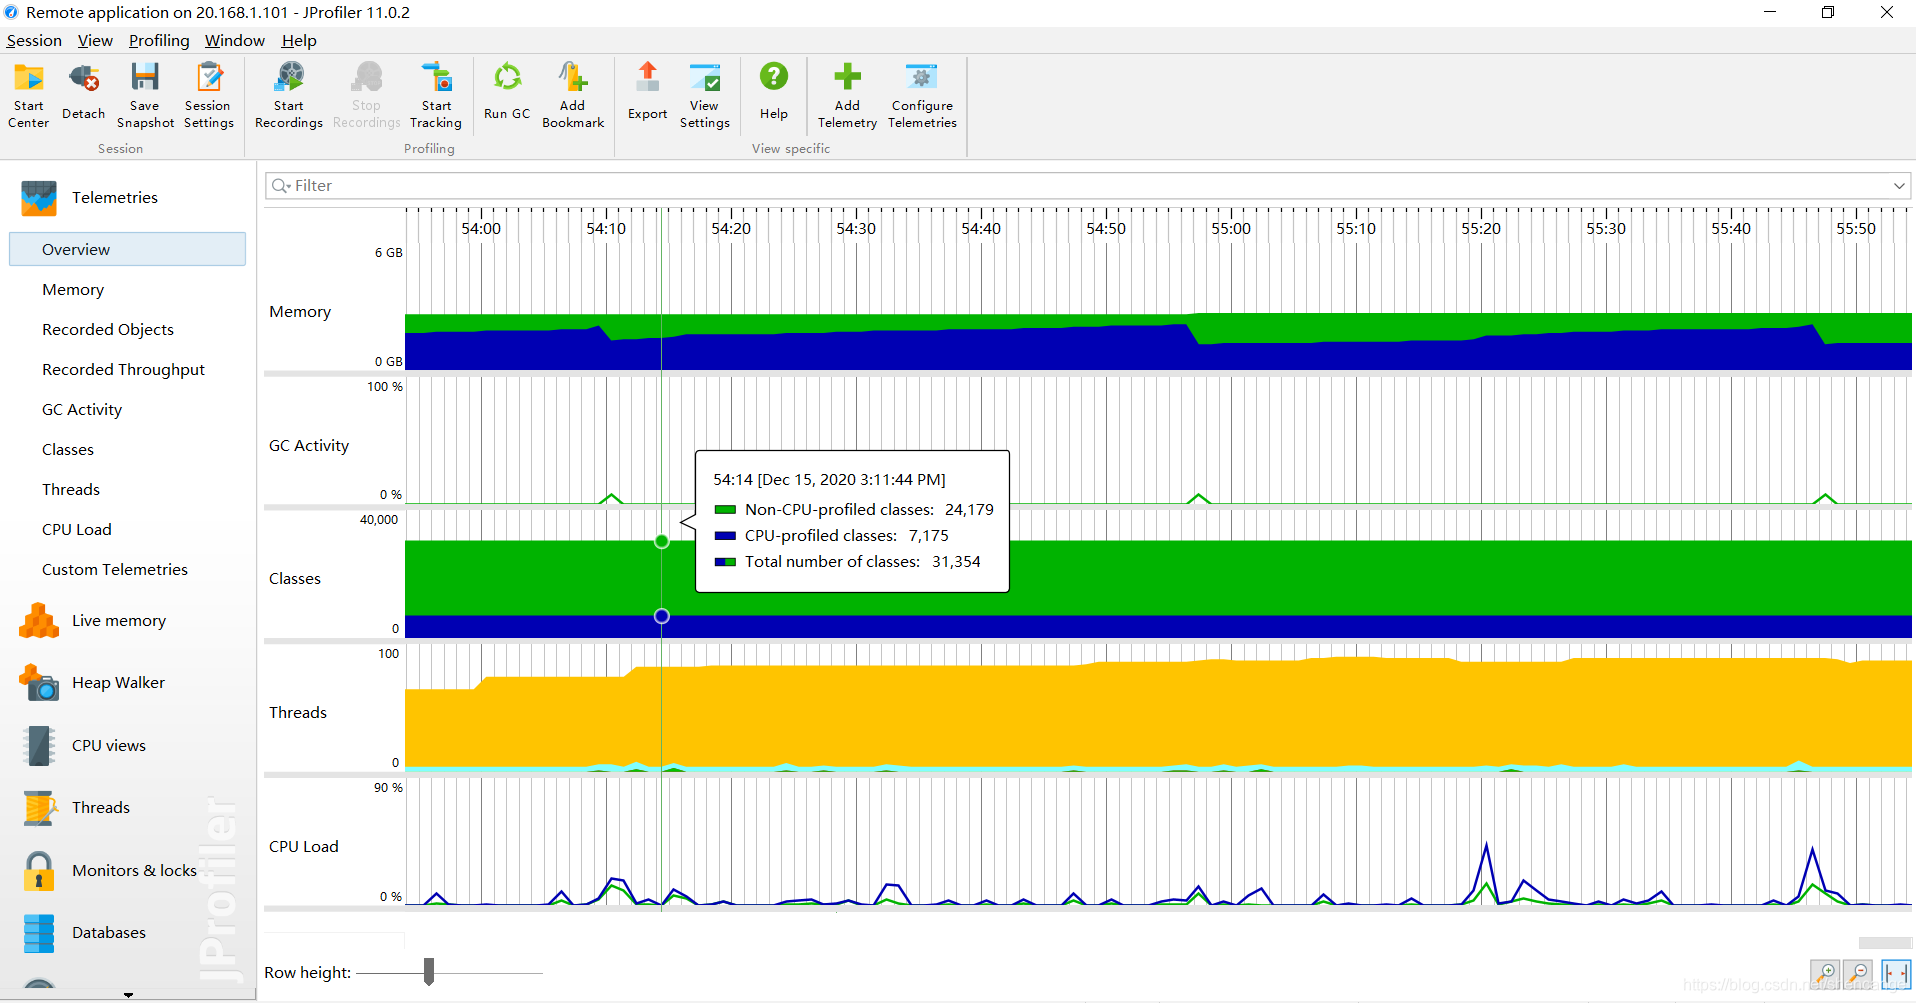Open the Help menu
This screenshot has width=1916, height=1003.
pos(299,41)
